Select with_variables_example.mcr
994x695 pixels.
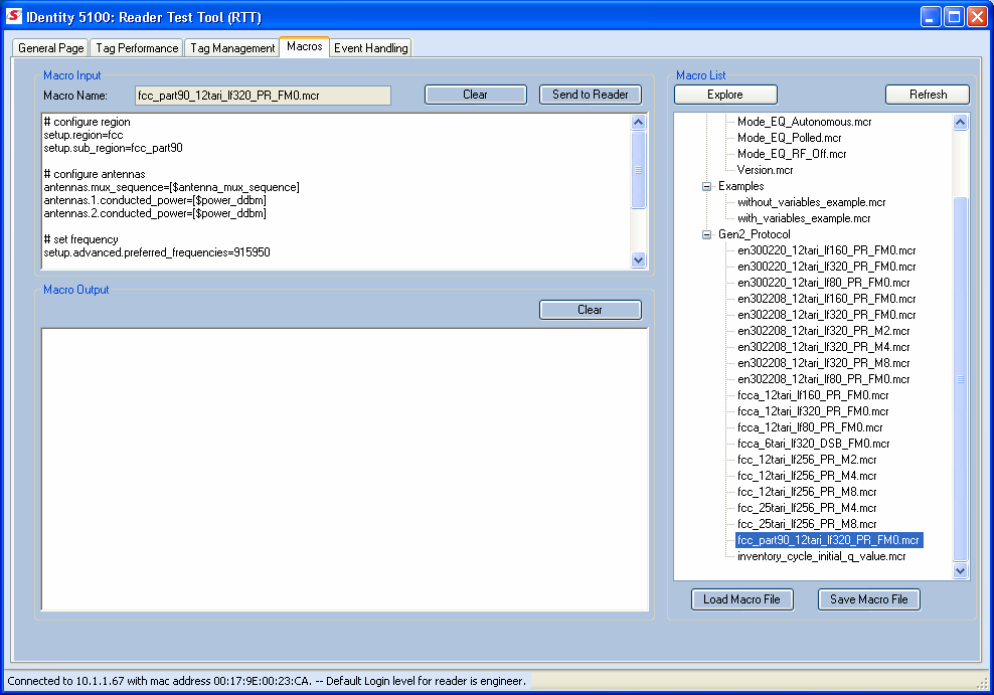coord(804,218)
